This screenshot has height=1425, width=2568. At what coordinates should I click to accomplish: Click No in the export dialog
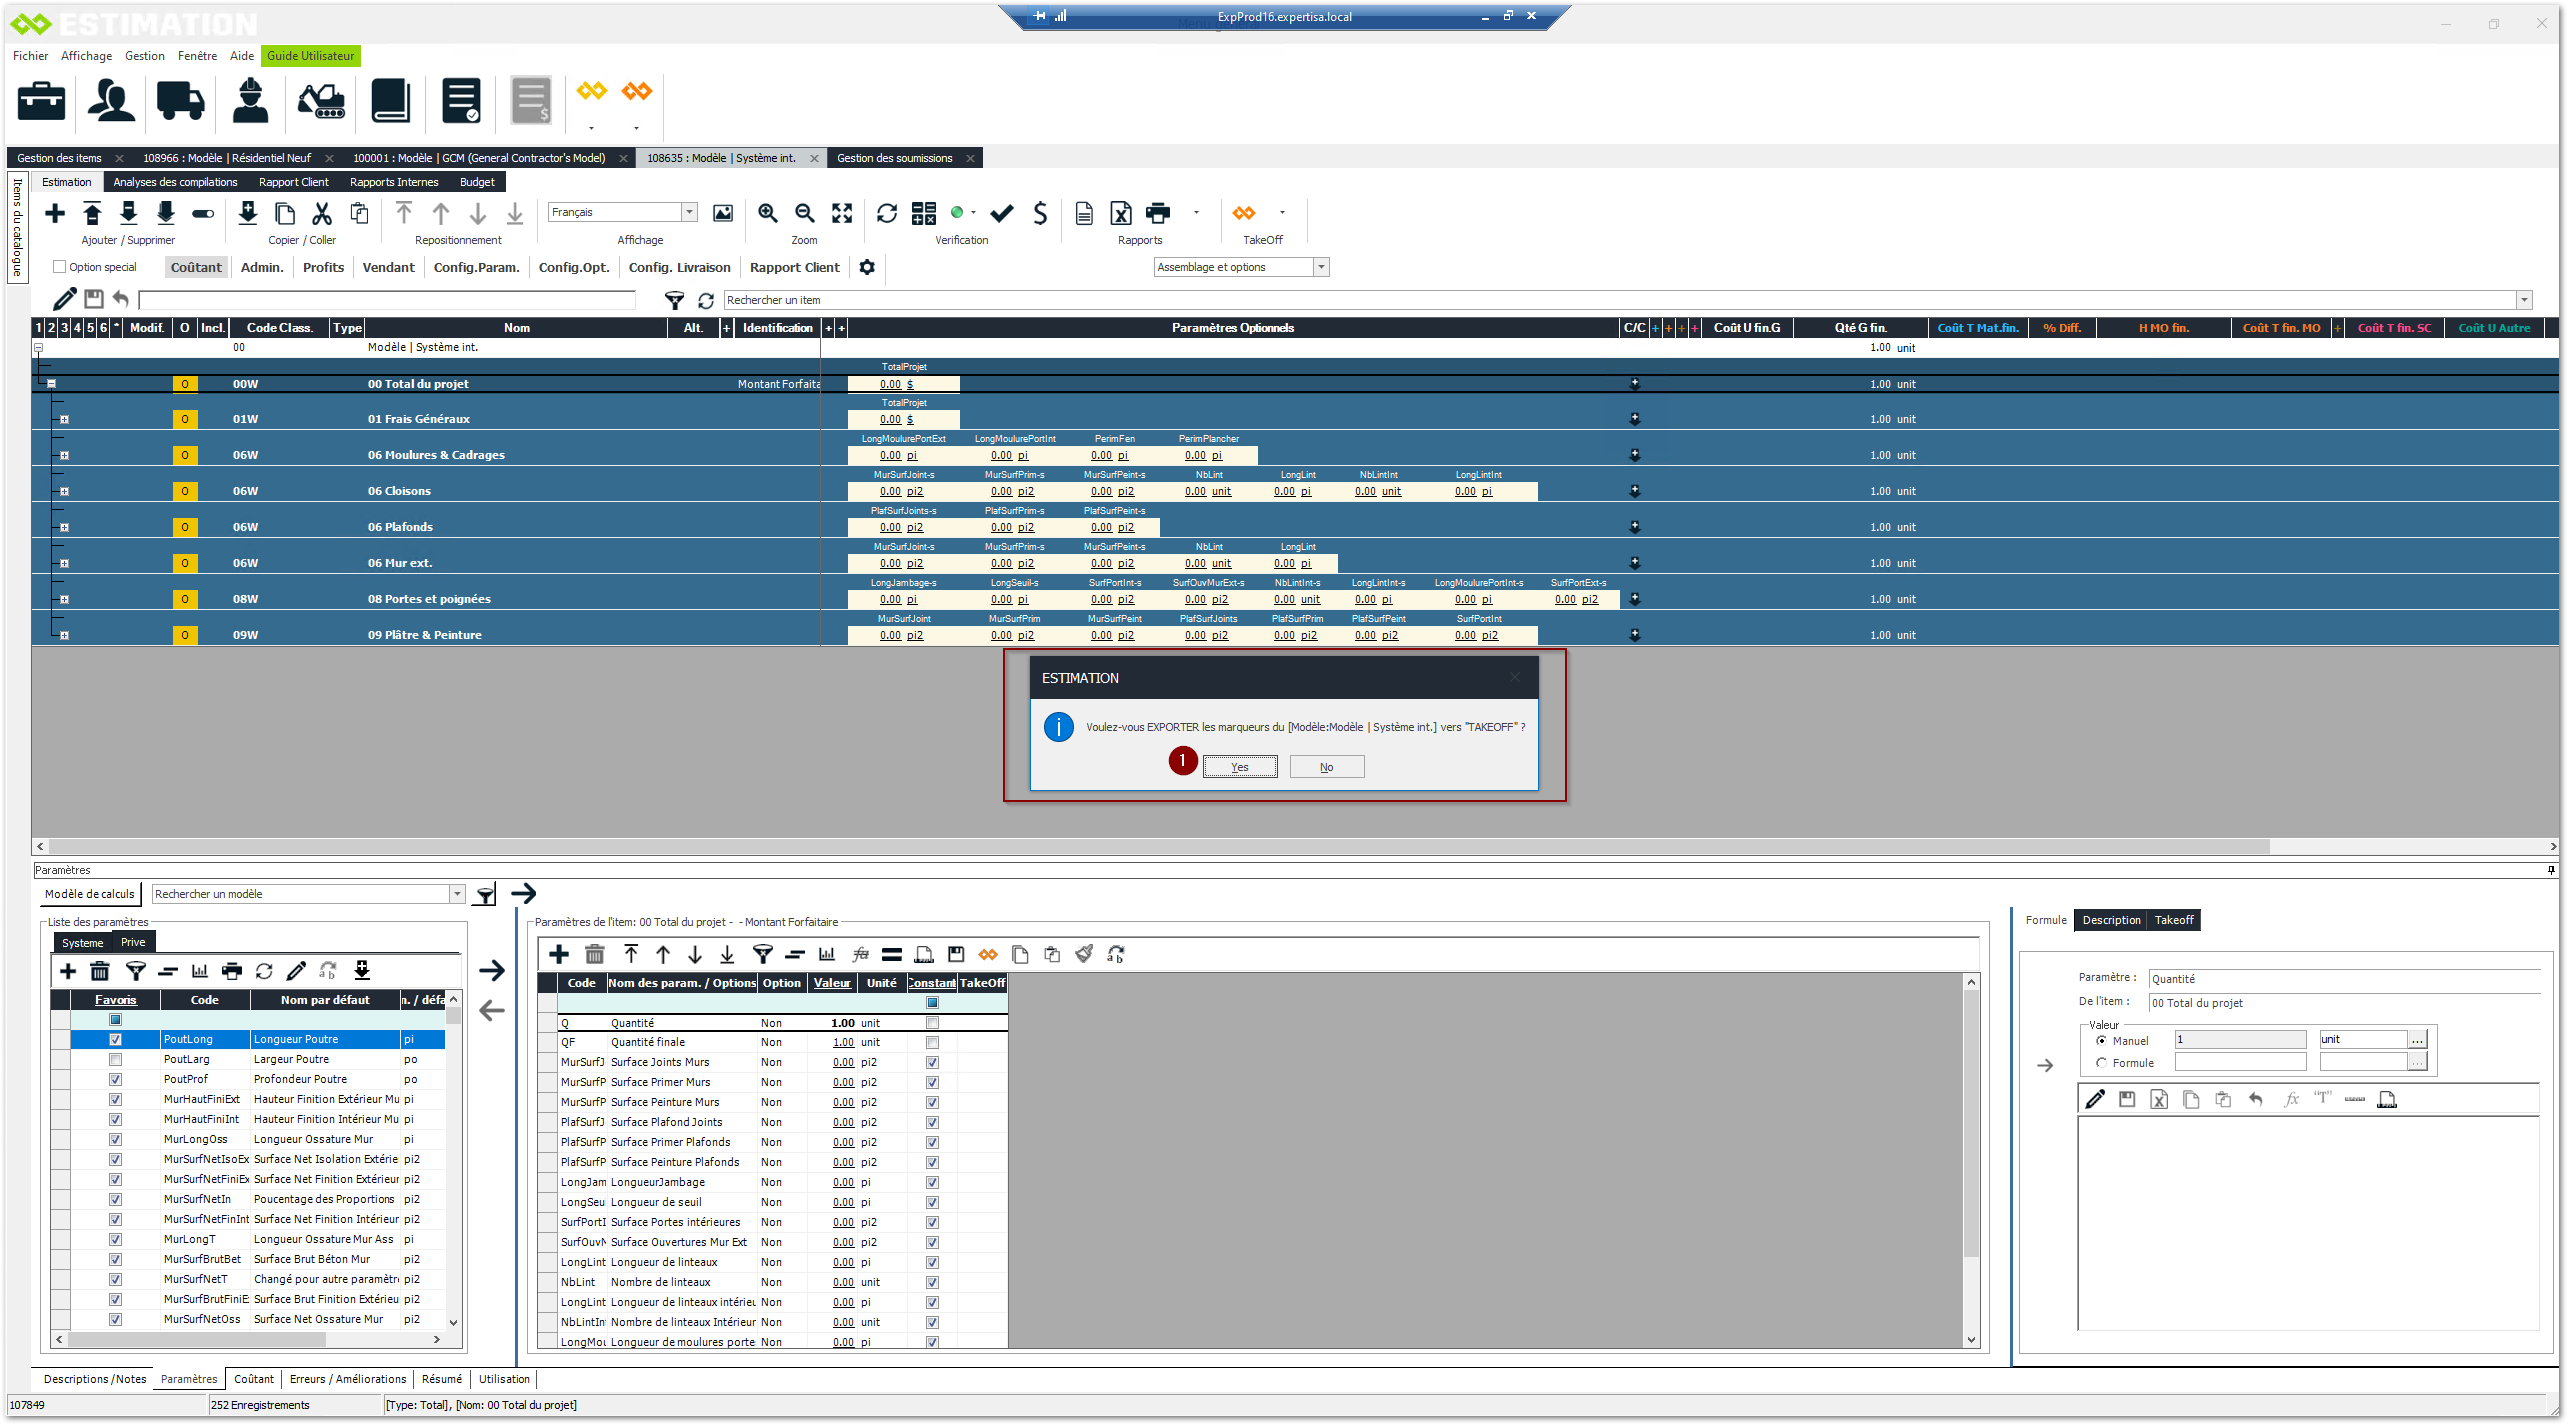(1326, 767)
